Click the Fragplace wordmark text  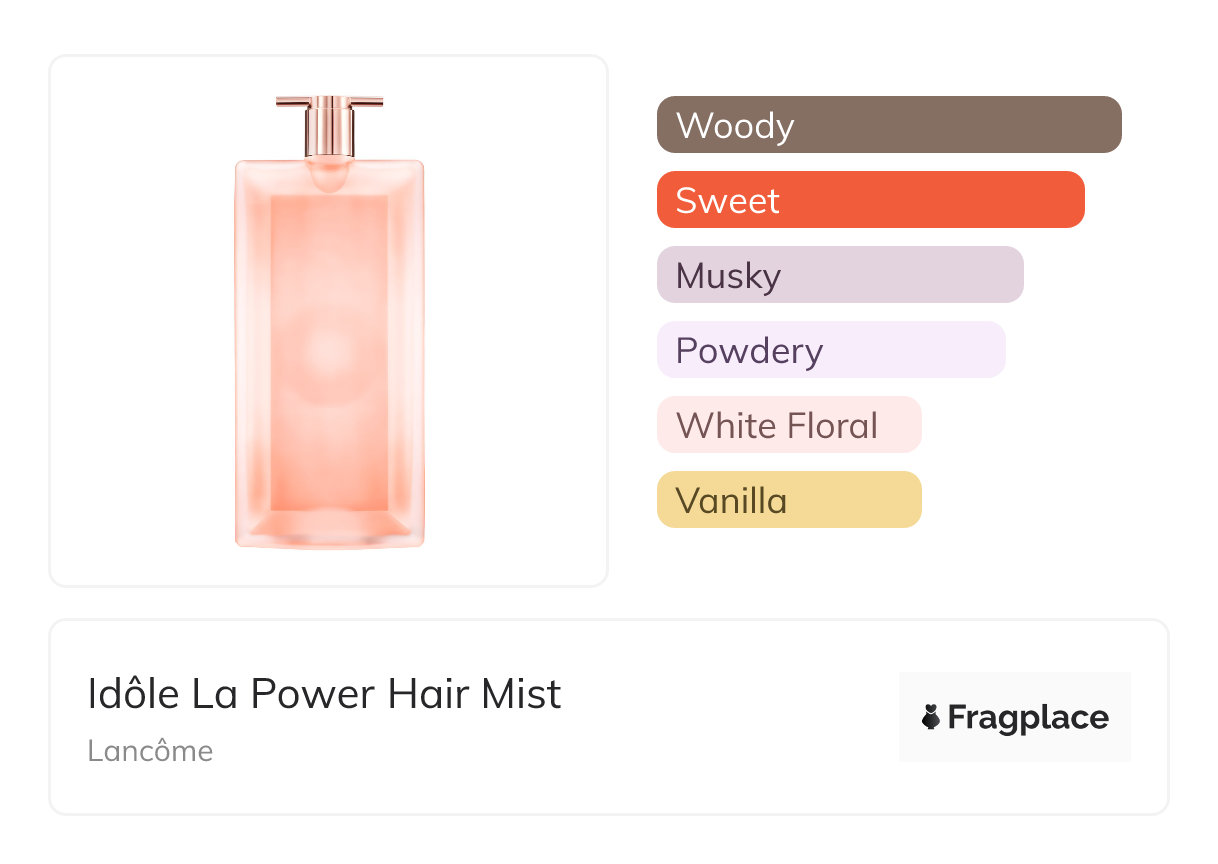[1028, 717]
